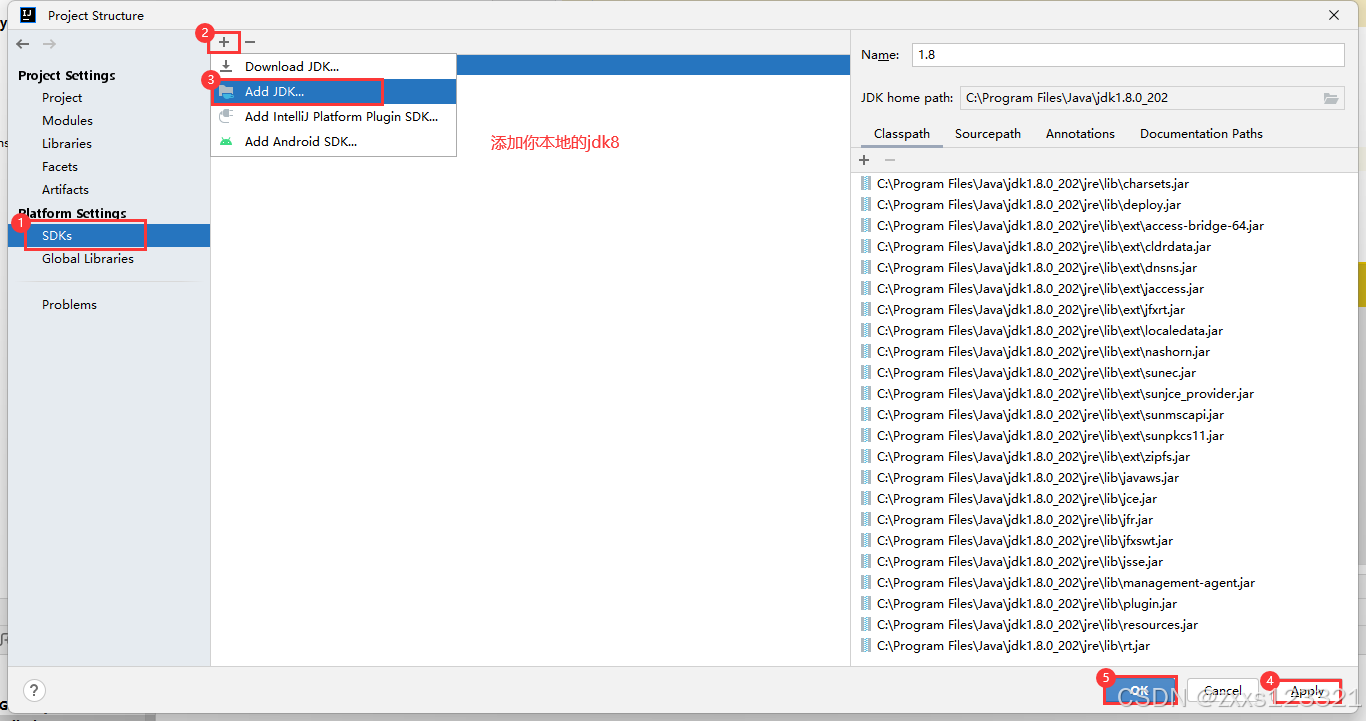Click the plus icon above the classpath list
1366x721 pixels.
point(864,159)
